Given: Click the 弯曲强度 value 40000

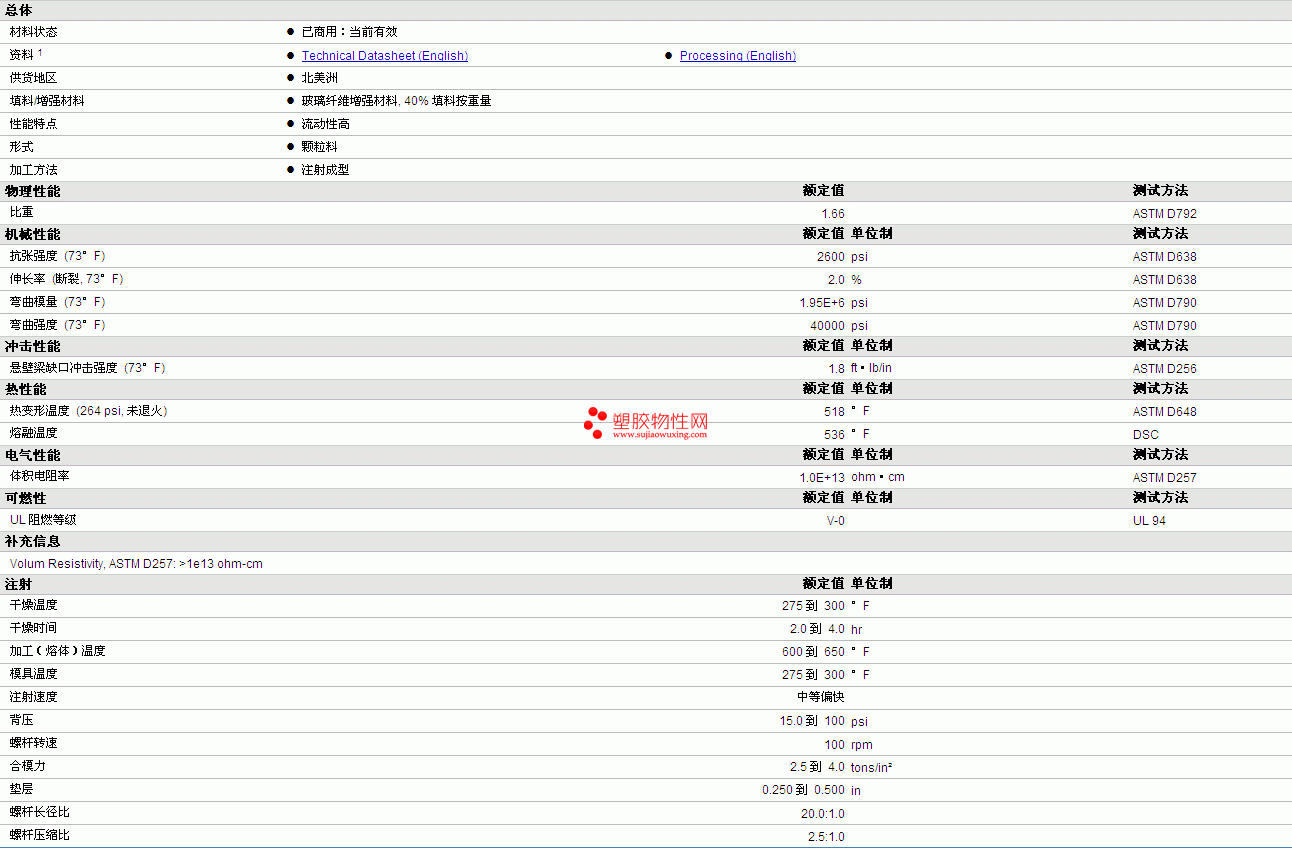Looking at the screenshot, I should (827, 326).
